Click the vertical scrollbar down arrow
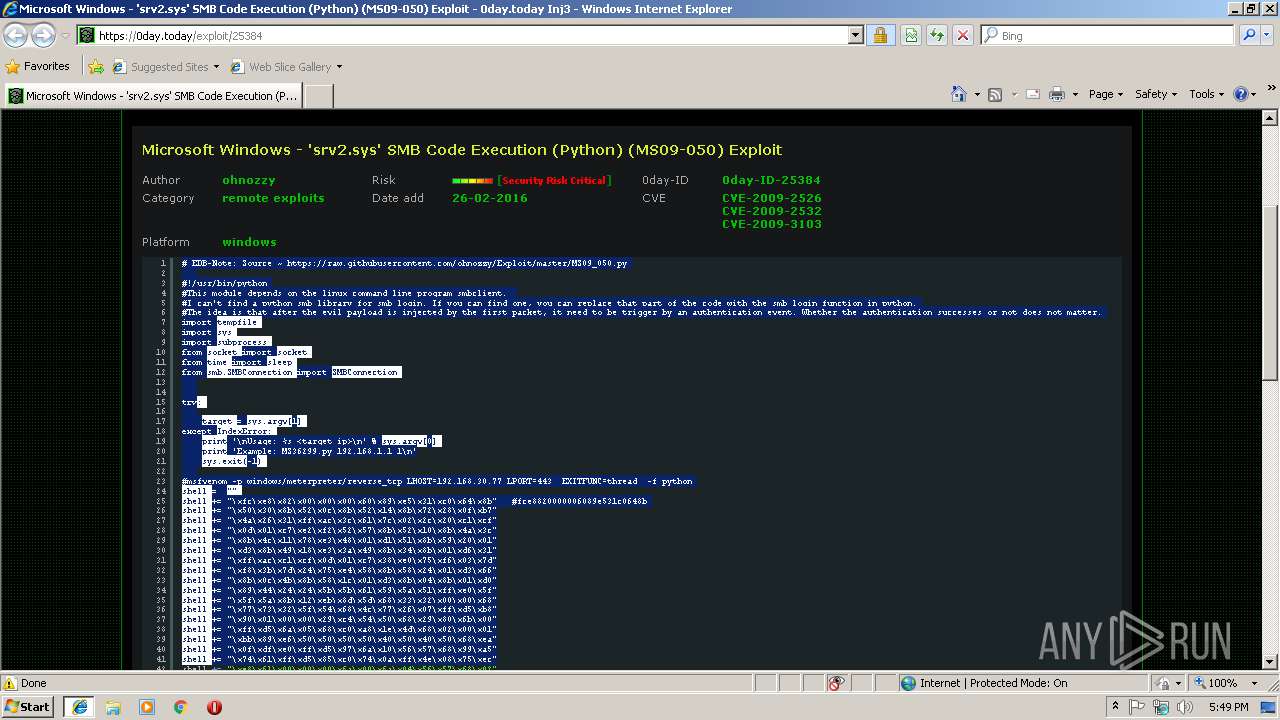This screenshot has width=1280, height=720. point(1270,662)
